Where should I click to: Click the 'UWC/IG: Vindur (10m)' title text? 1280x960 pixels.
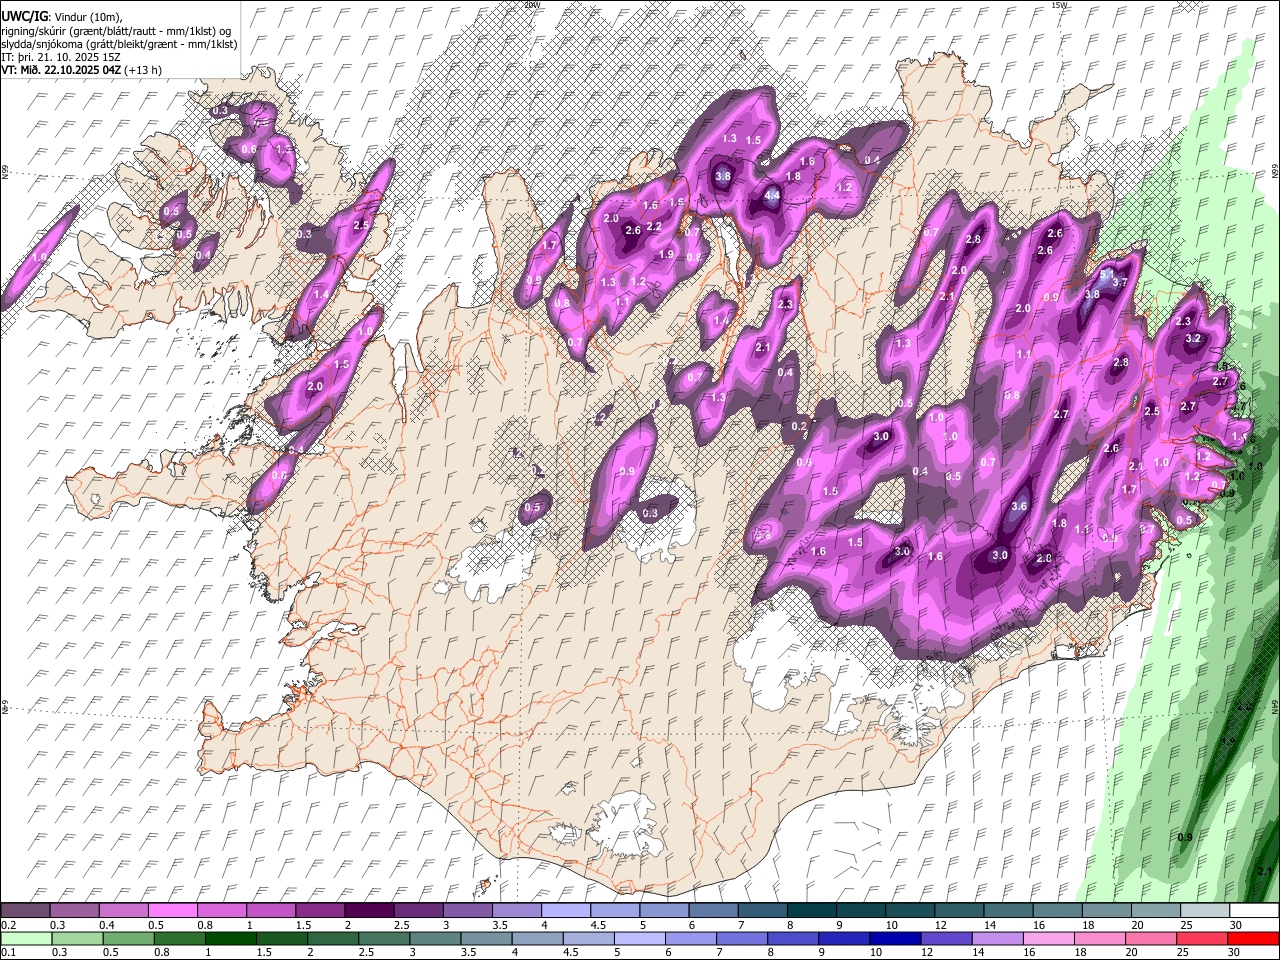pos(62,16)
